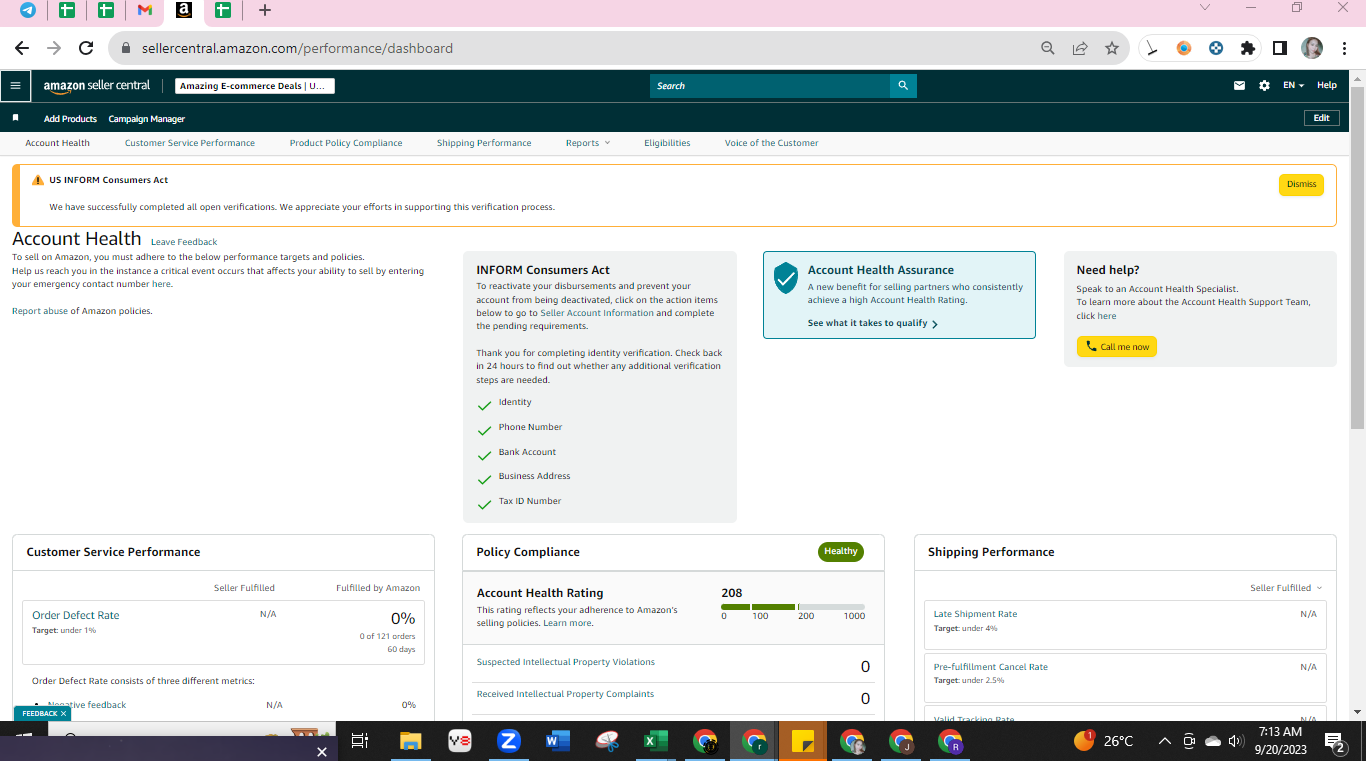Click the Learn more link under Account Health Rating
1366x761 pixels.
pos(567,623)
